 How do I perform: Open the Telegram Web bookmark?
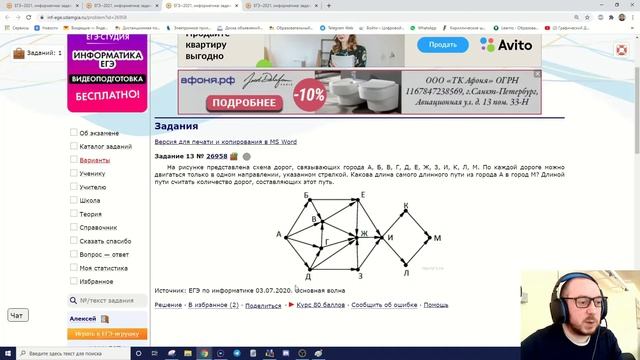point(337,28)
